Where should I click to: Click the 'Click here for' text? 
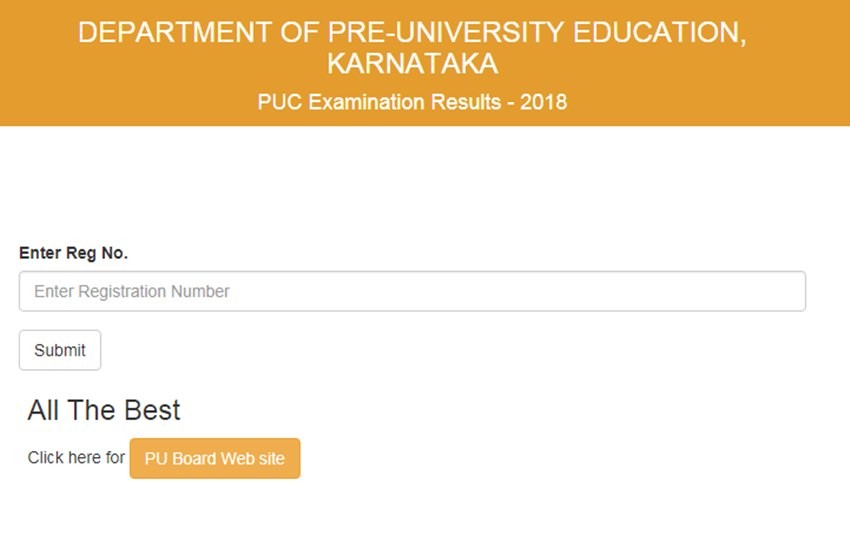tap(76, 458)
